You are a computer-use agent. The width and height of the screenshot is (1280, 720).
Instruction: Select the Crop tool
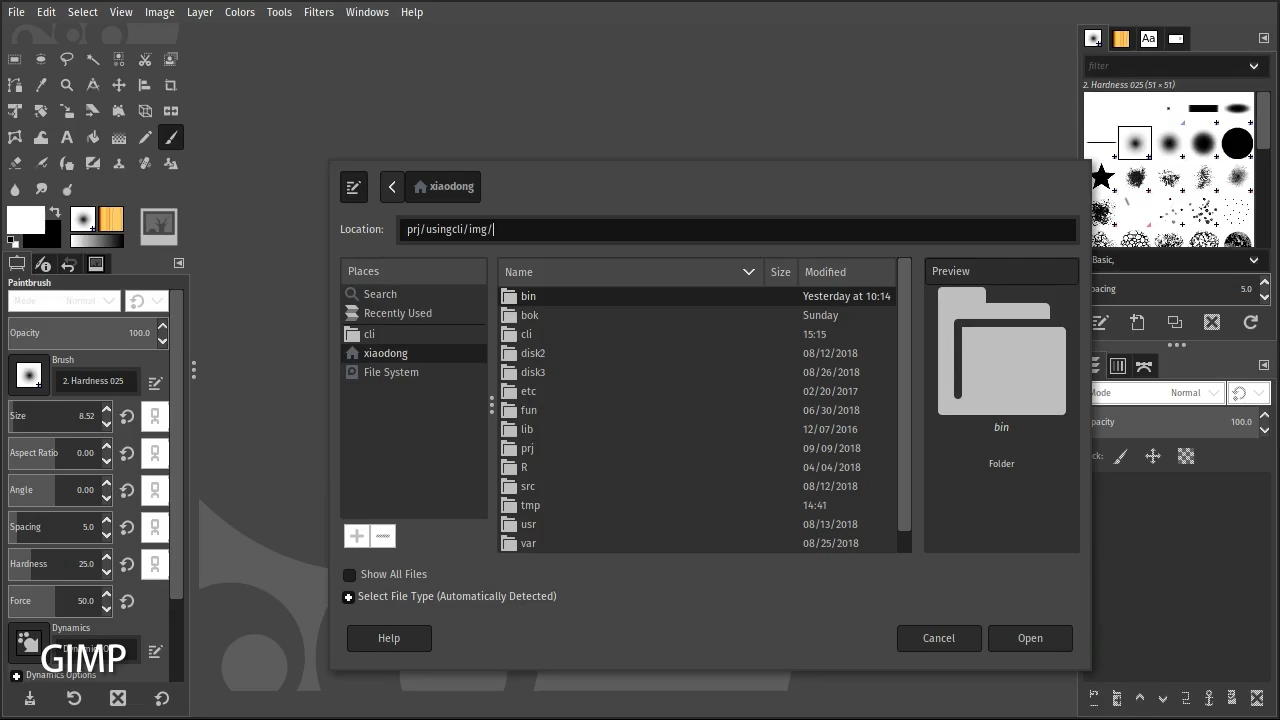tap(171, 85)
